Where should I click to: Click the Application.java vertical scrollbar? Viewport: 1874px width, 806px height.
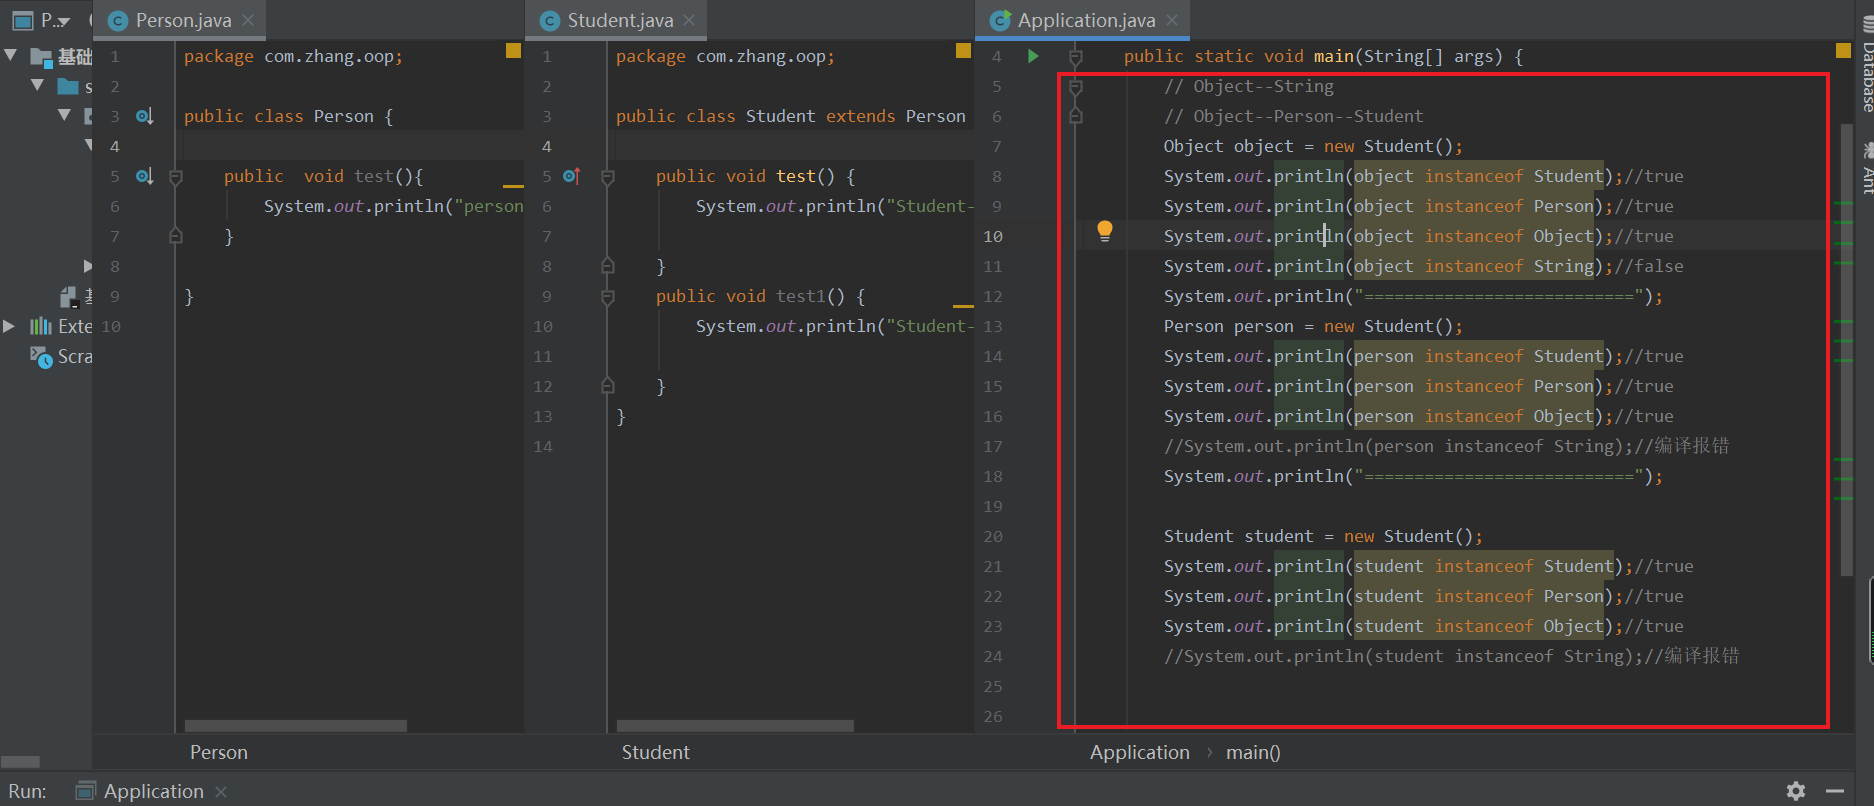[1846, 350]
